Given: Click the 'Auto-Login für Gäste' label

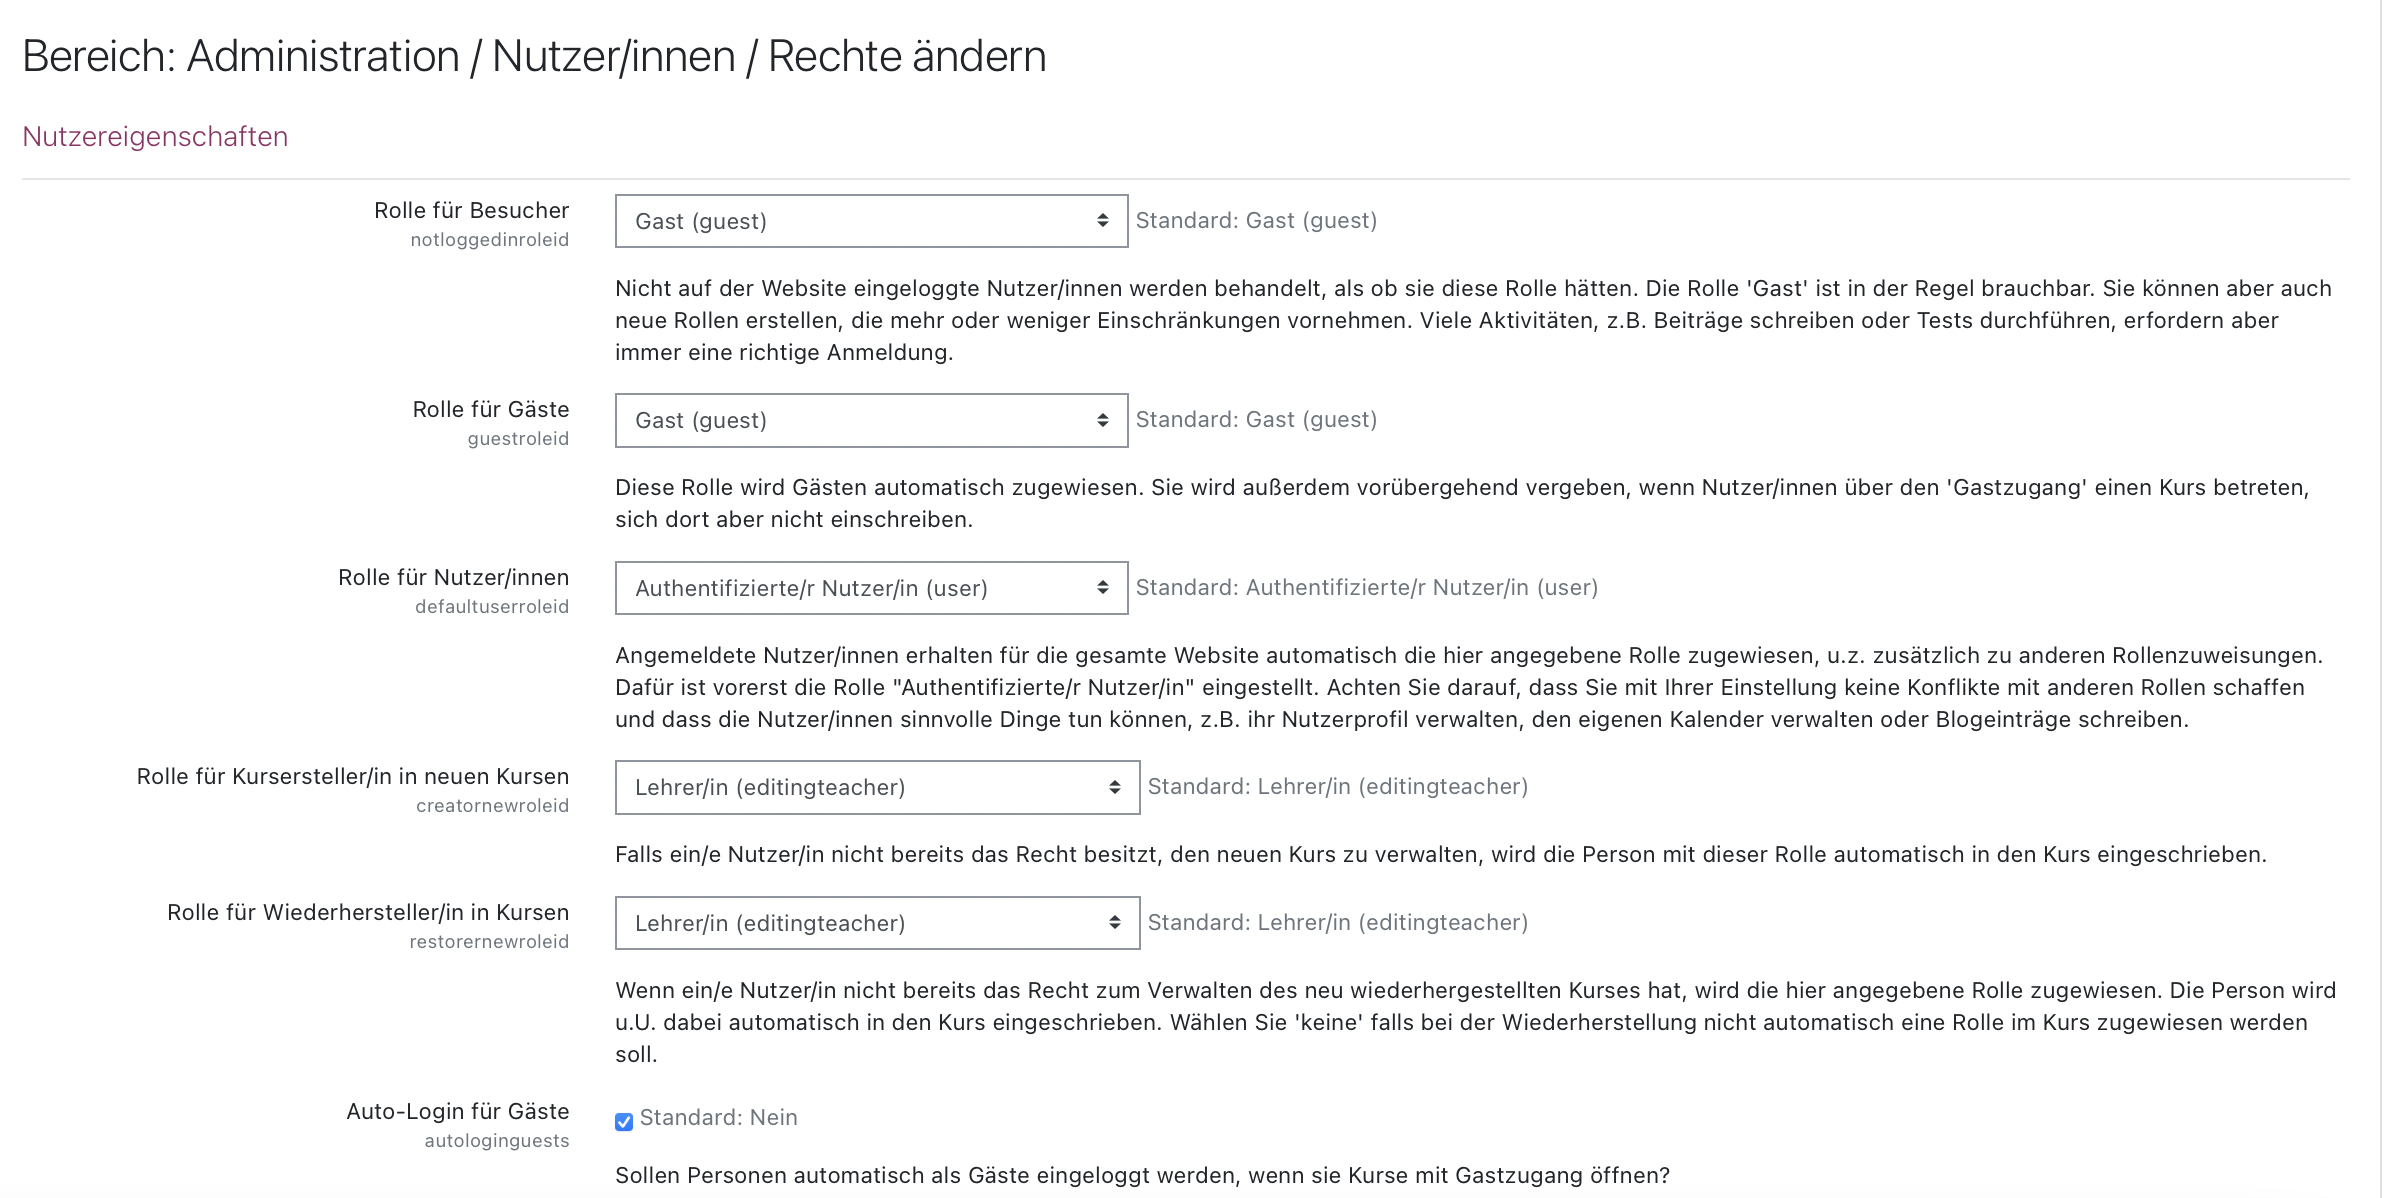Looking at the screenshot, I should [x=457, y=1111].
